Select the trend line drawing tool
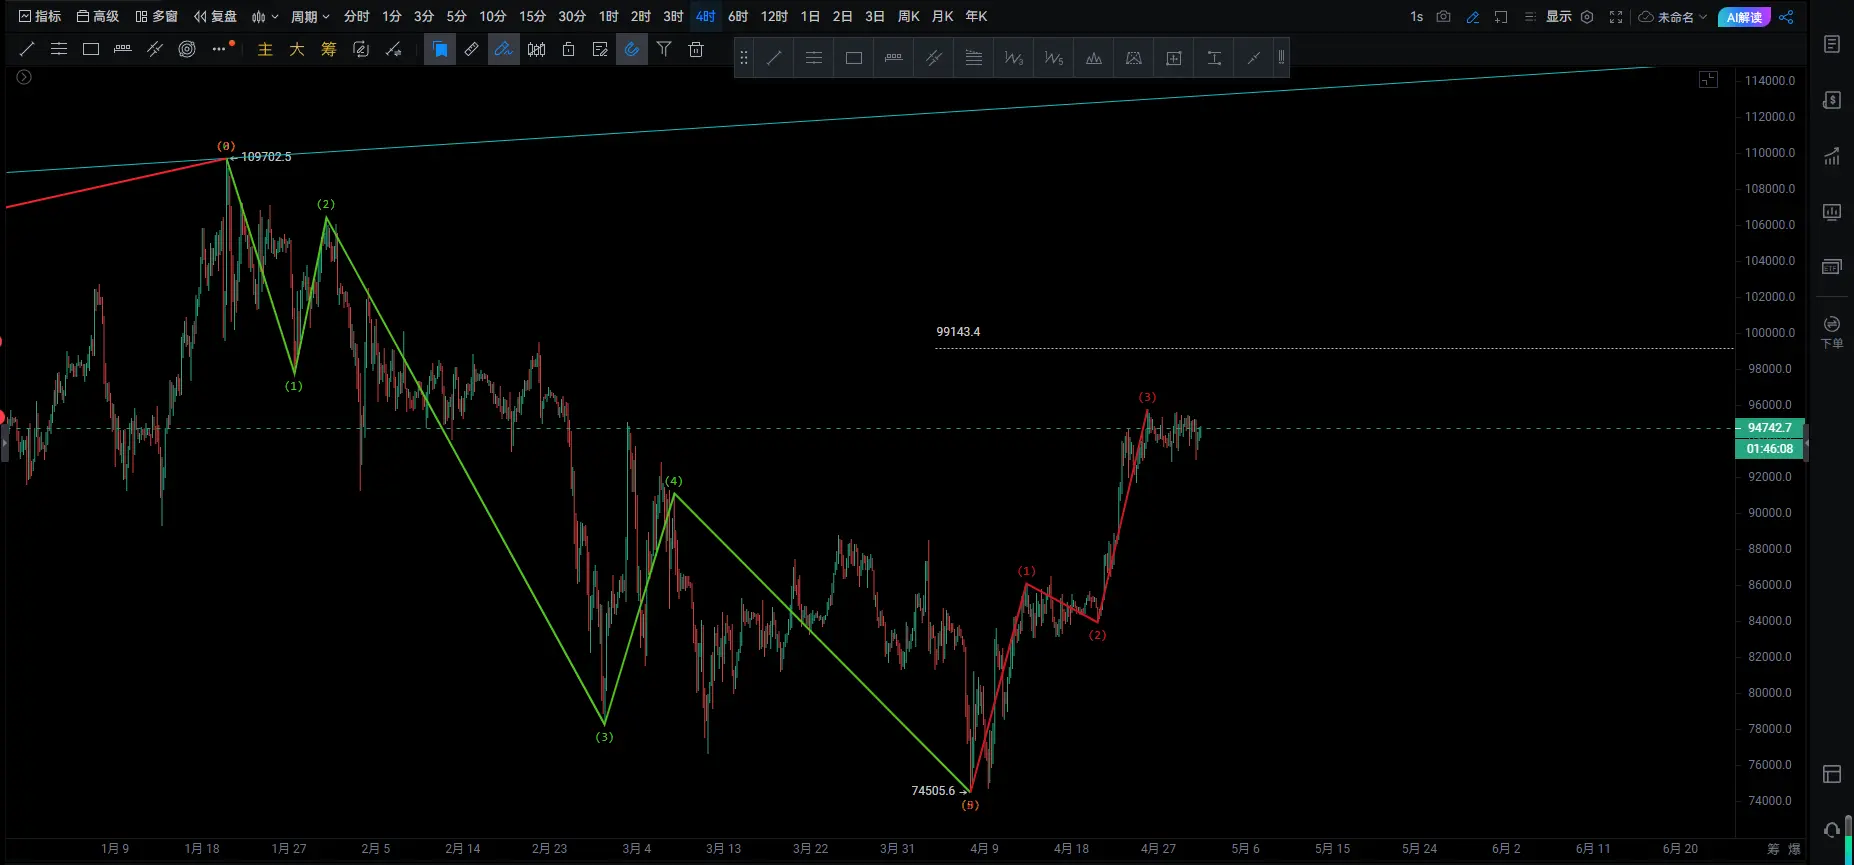Screen dimensions: 1854x865 click(27, 49)
